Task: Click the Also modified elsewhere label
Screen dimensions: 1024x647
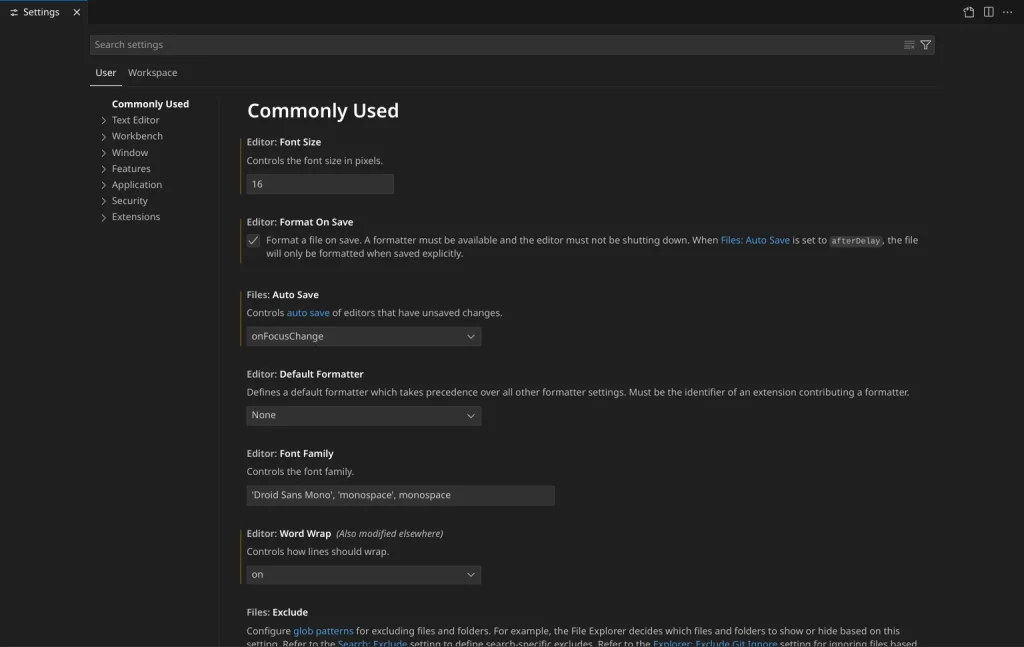Action: pos(389,534)
